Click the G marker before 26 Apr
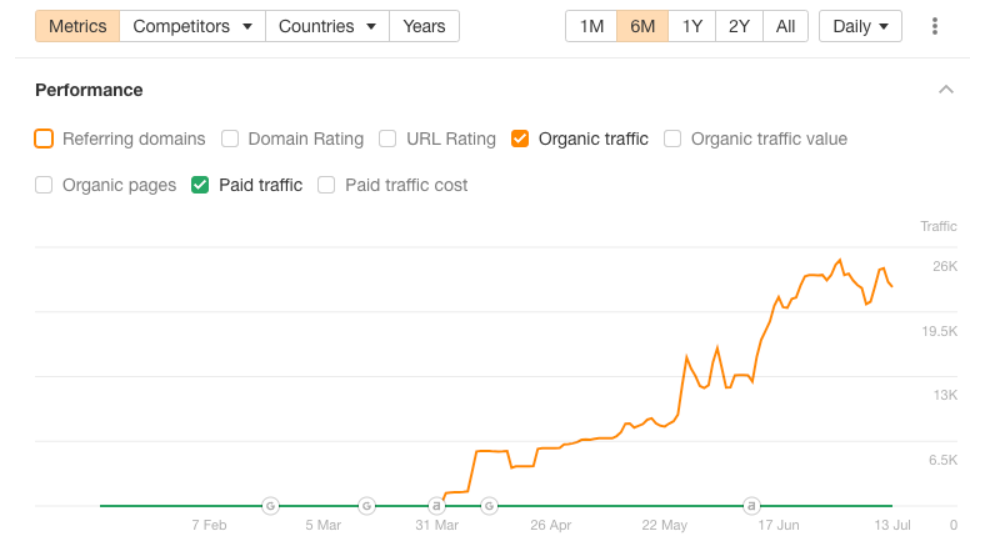The height and width of the screenshot is (541, 985). [489, 506]
